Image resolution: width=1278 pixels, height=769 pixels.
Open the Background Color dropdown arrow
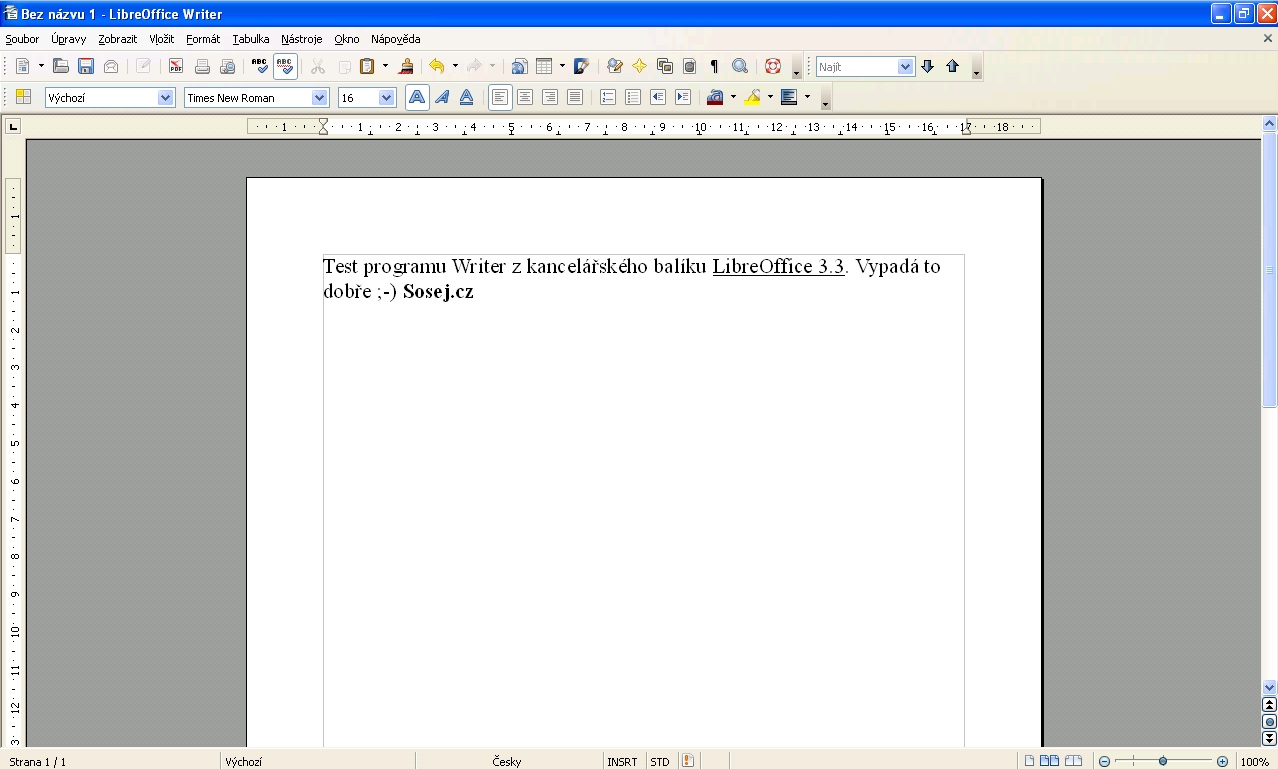(x=807, y=98)
